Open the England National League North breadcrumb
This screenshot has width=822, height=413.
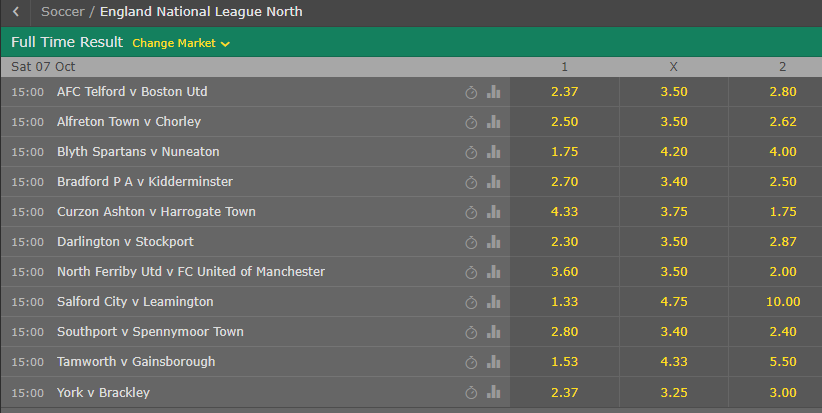coord(201,12)
